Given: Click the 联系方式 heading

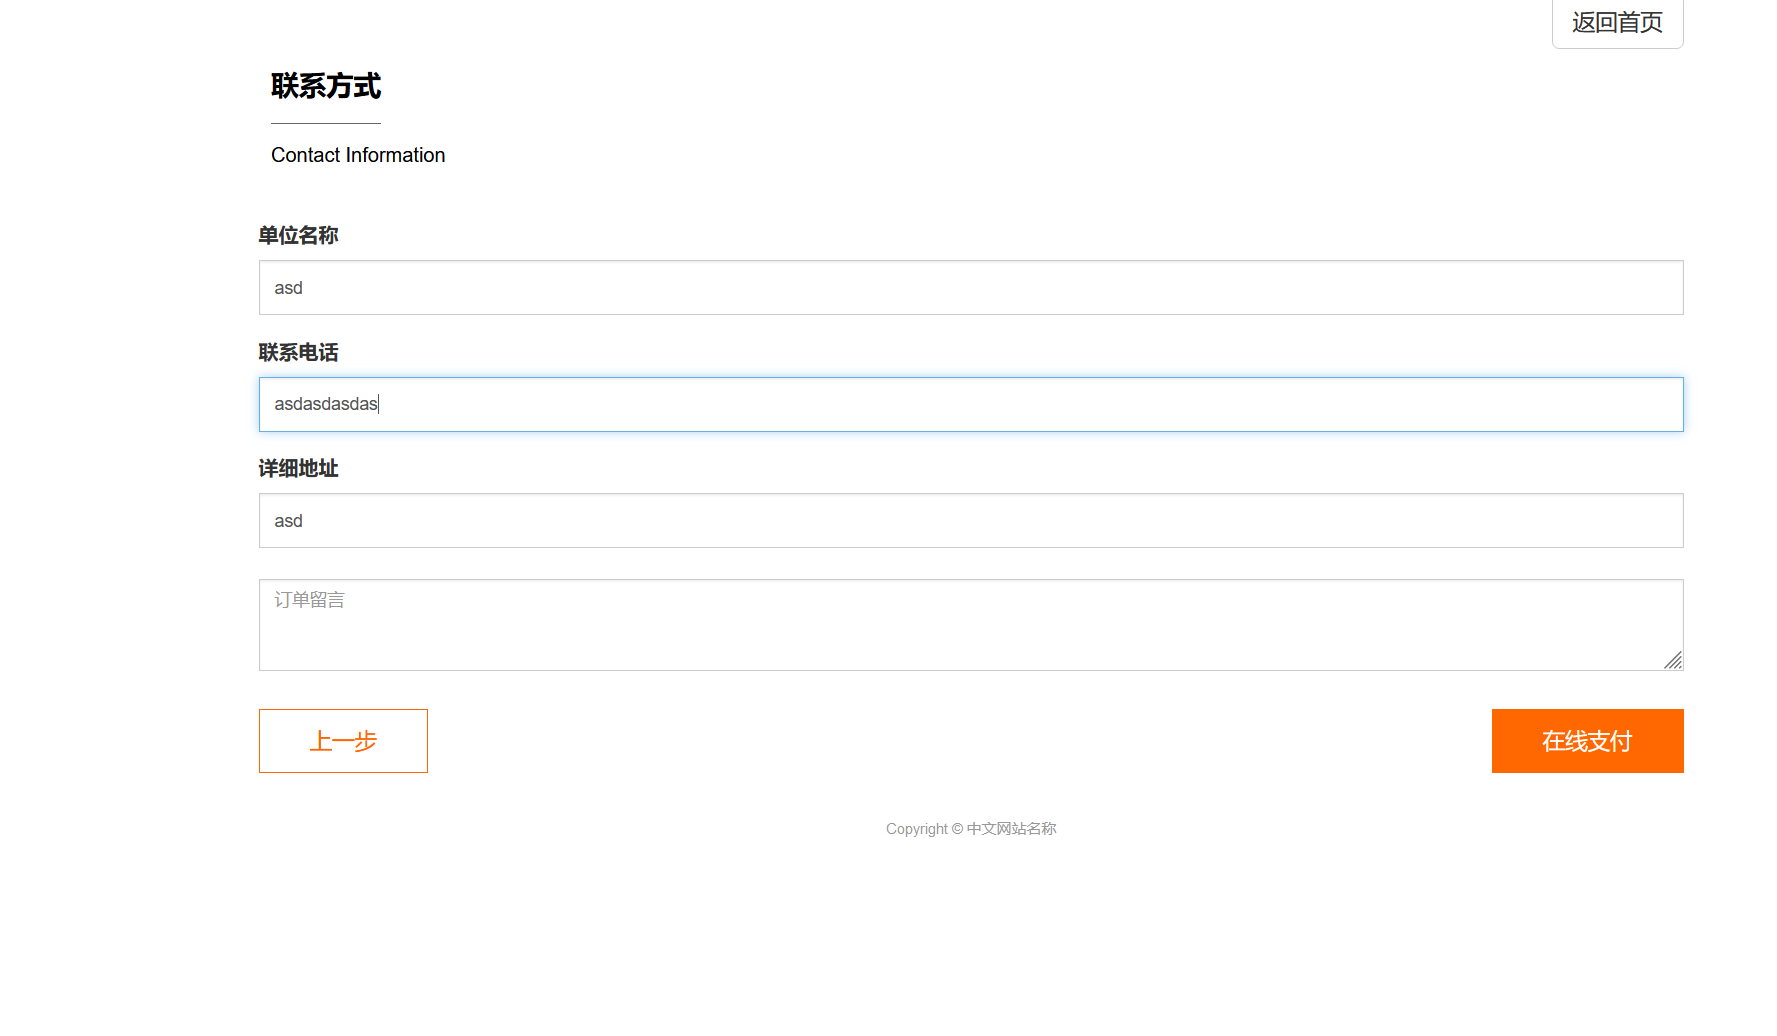Looking at the screenshot, I should point(326,86).
